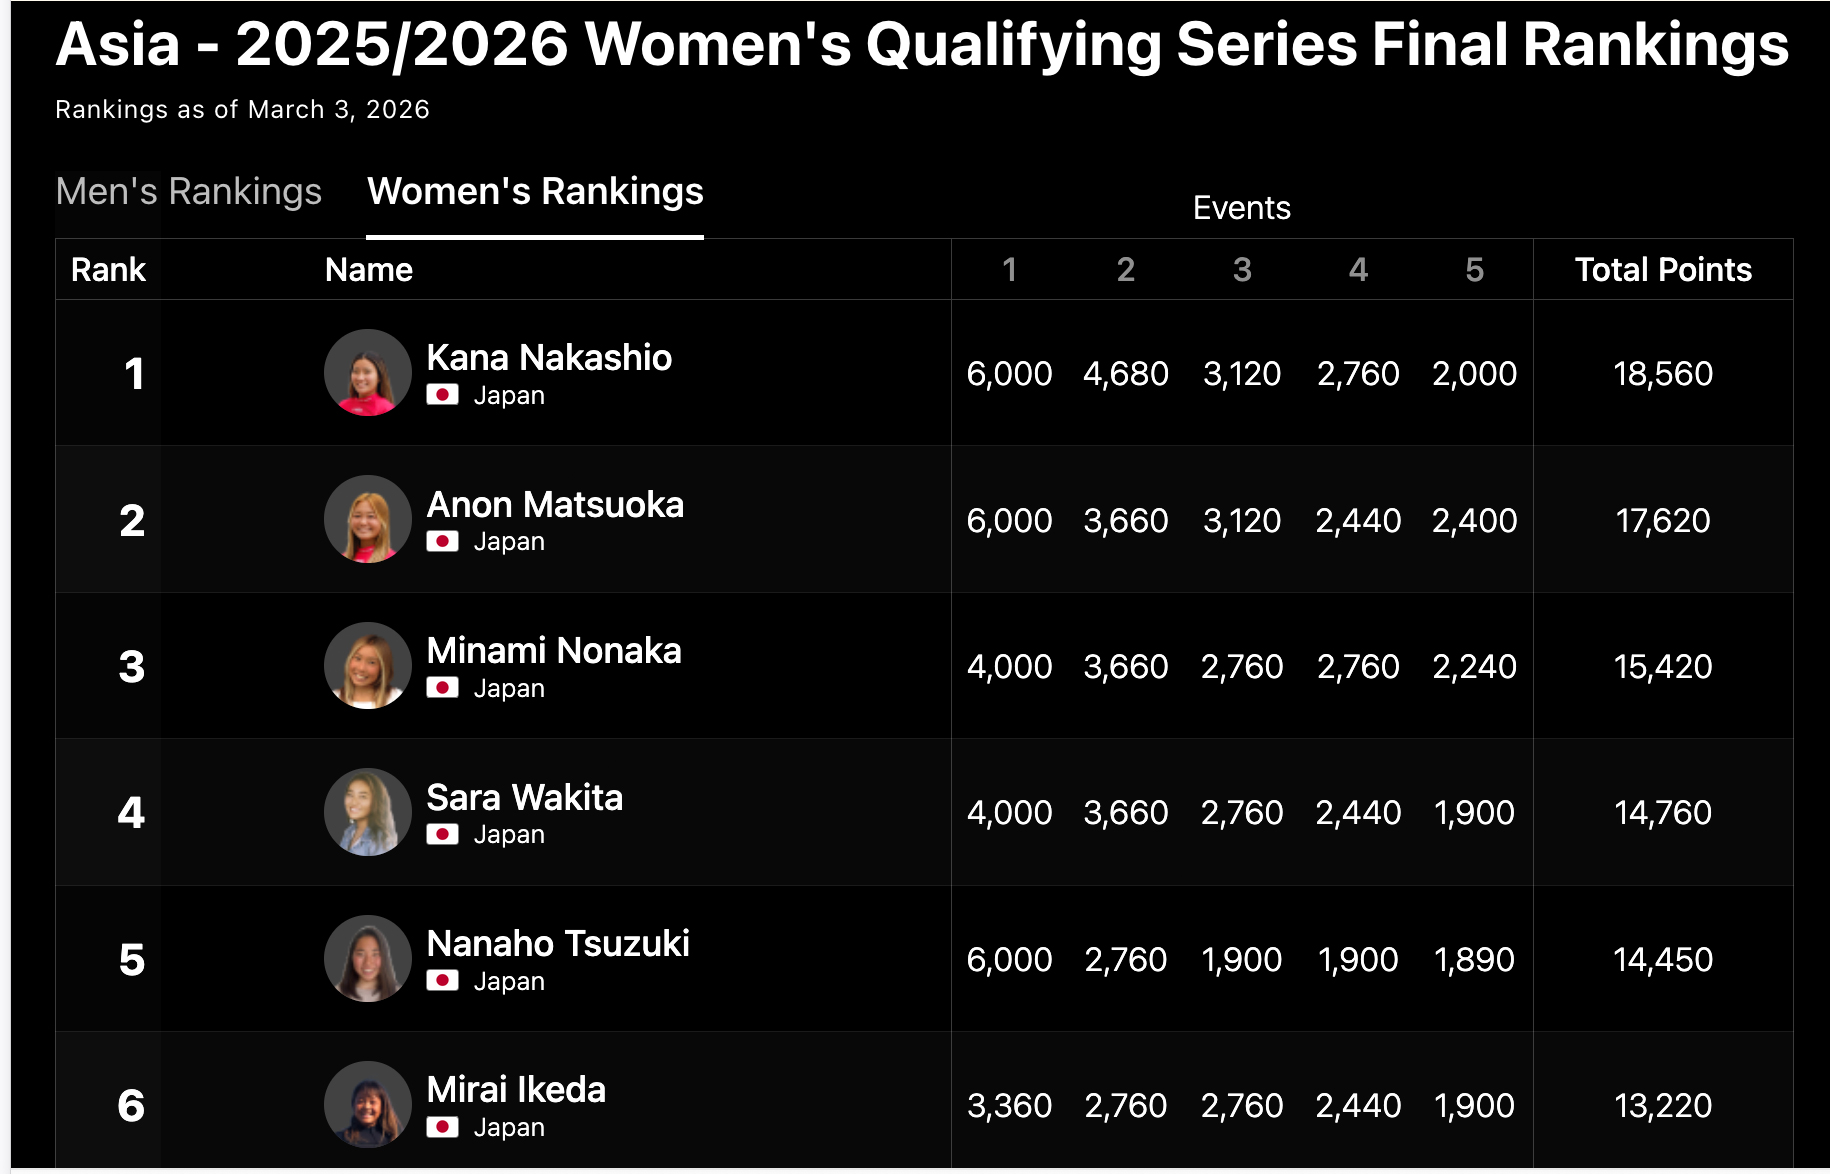Click the Rank column header
1830x1174 pixels.
[x=108, y=269]
